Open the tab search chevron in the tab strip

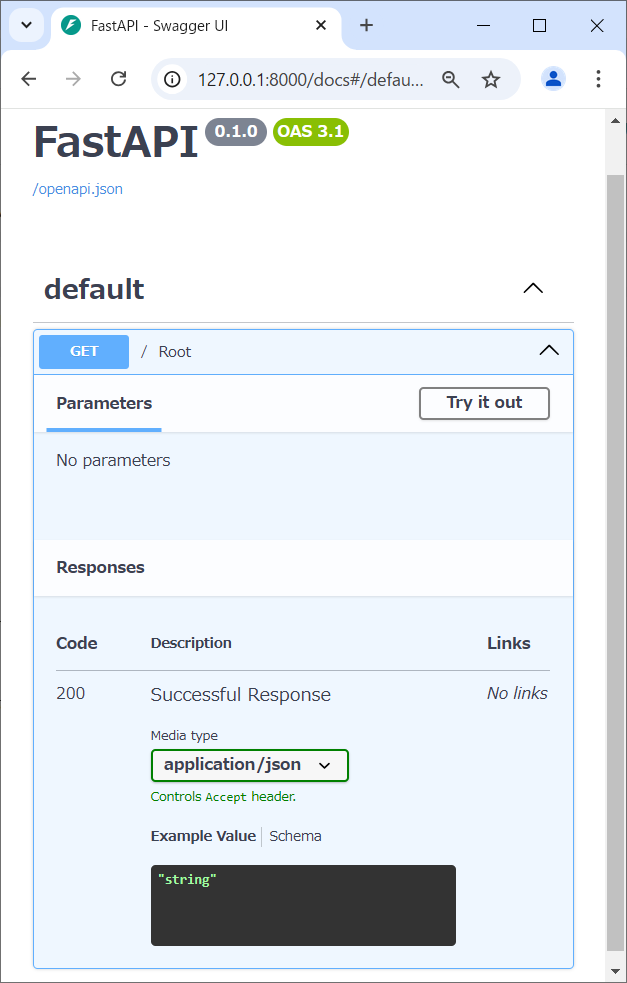pos(26,25)
